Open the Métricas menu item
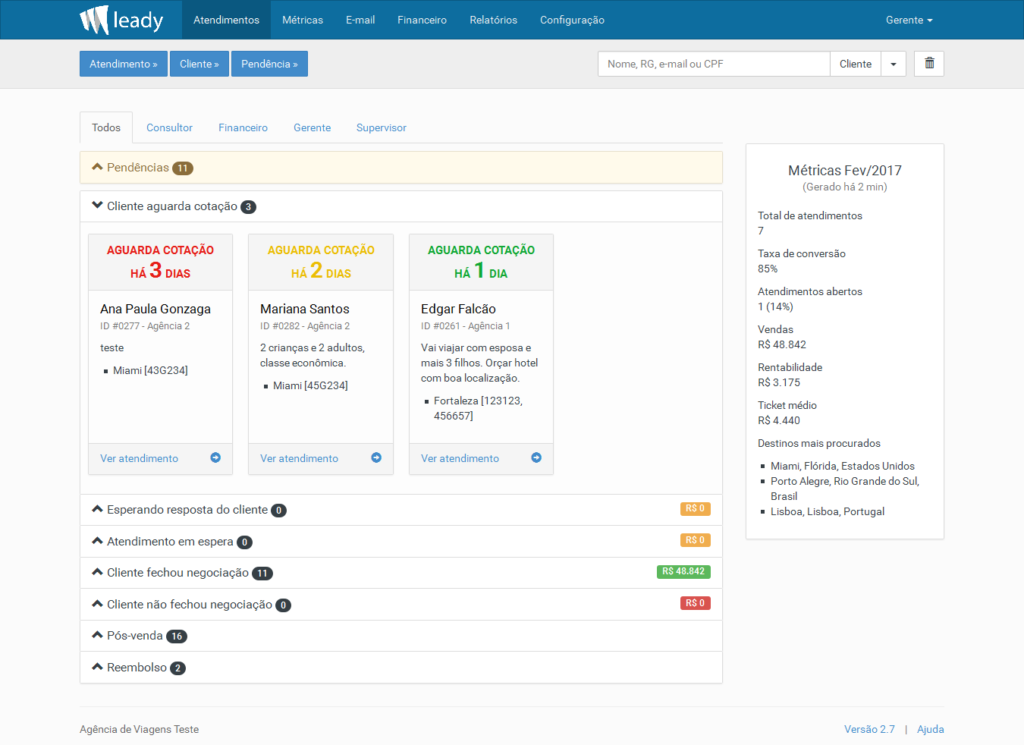Viewport: 1024px width, 745px height. 302,20
